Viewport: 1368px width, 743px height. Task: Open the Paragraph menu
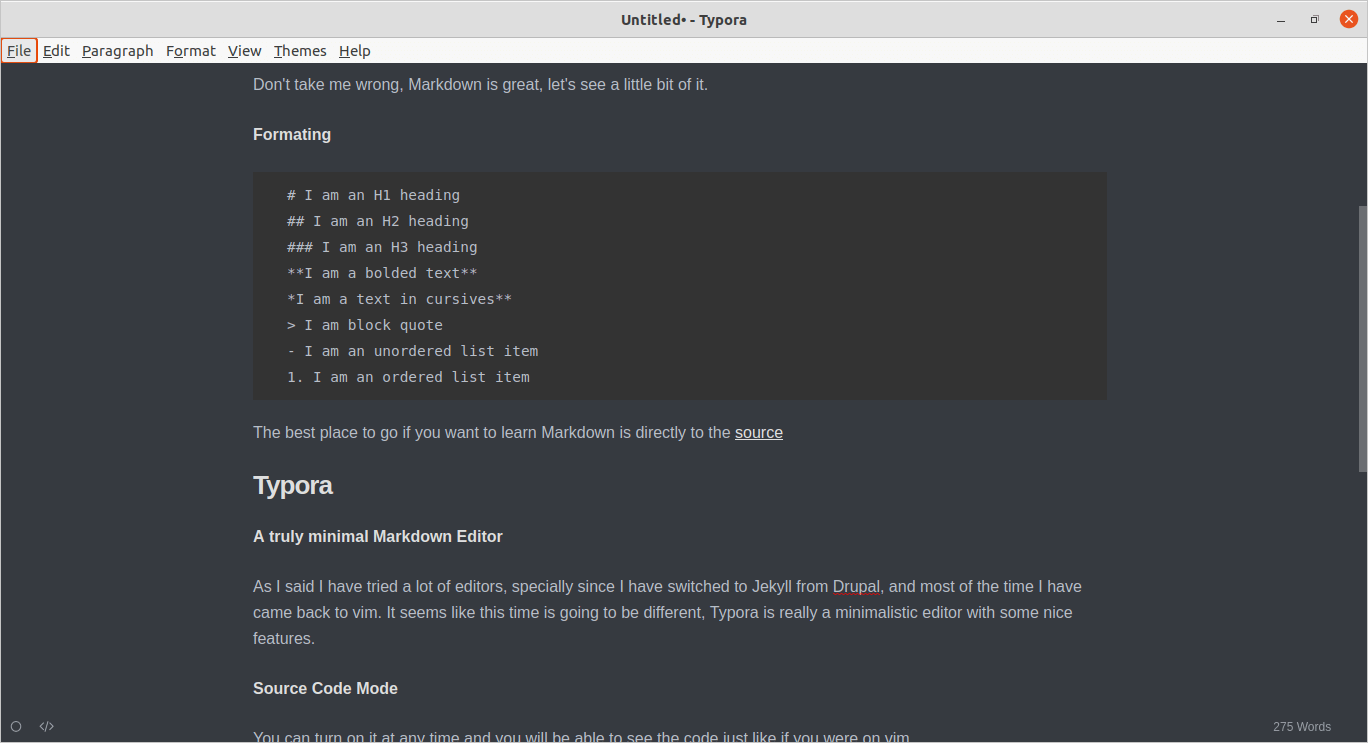[x=118, y=51]
